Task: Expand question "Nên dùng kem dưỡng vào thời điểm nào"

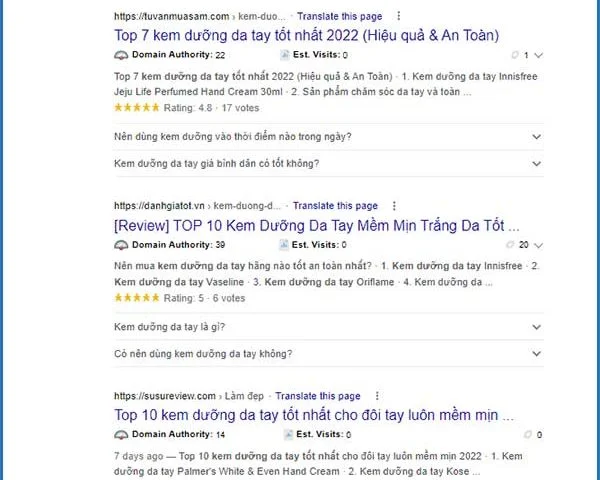Action: click(329, 137)
